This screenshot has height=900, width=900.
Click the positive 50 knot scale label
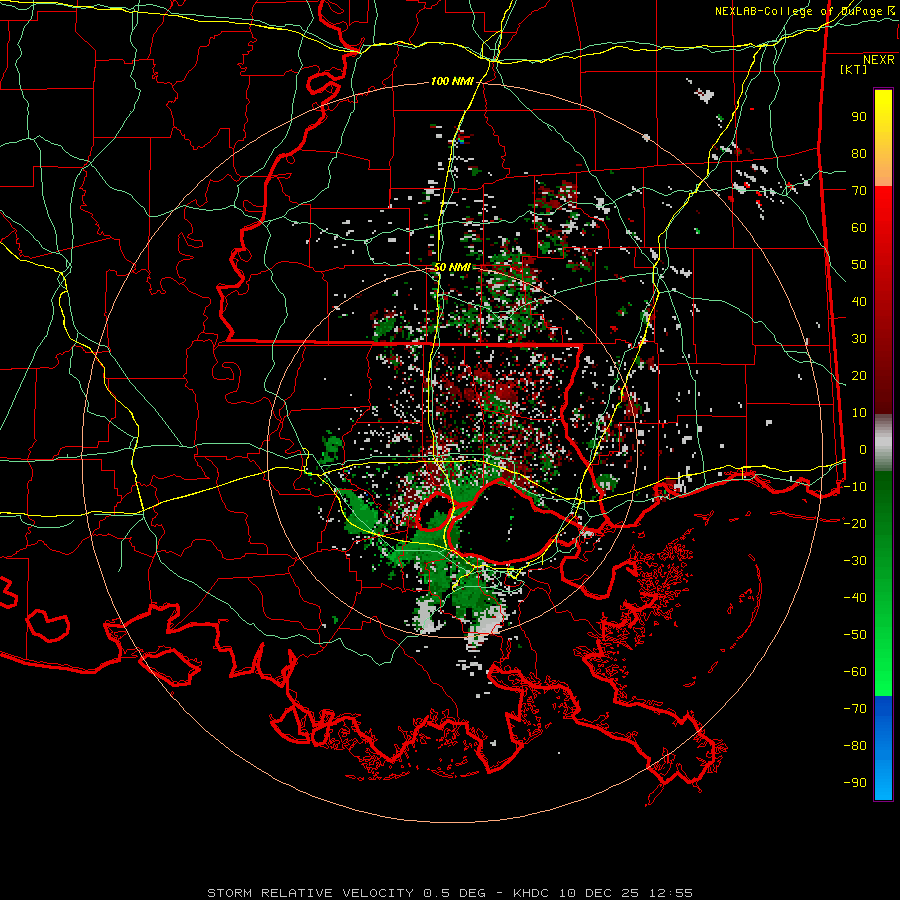[859, 265]
